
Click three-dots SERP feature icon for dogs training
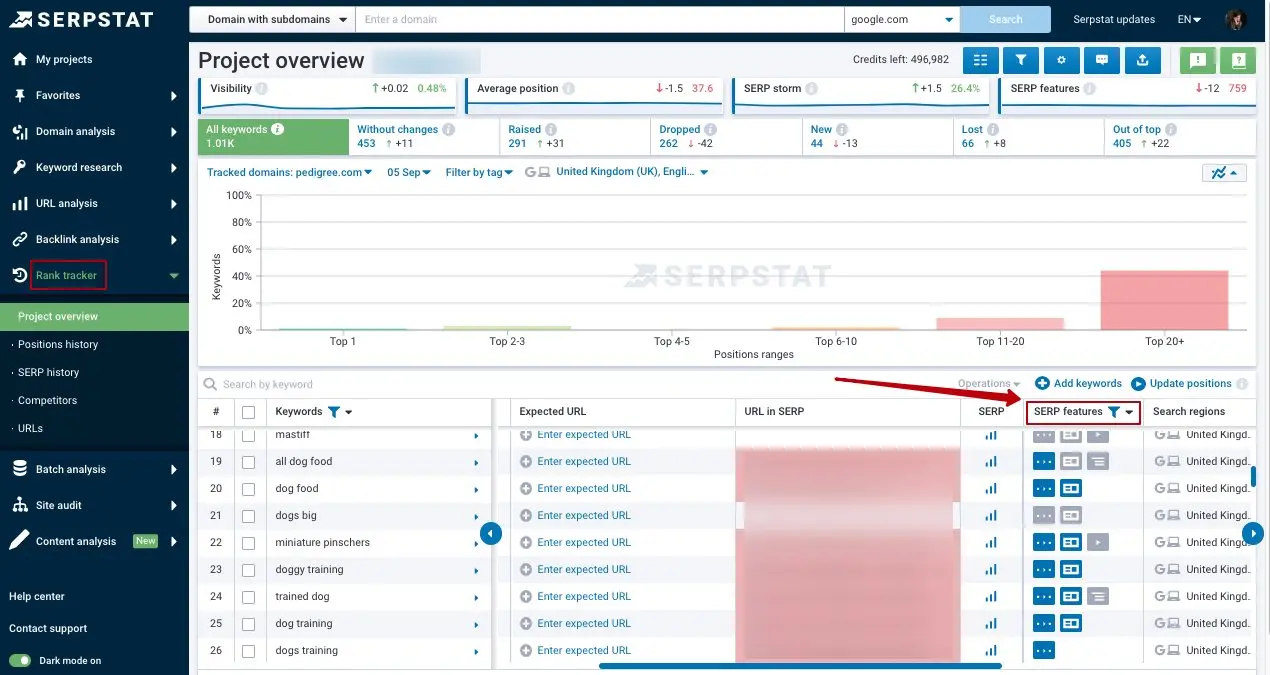click(1044, 651)
